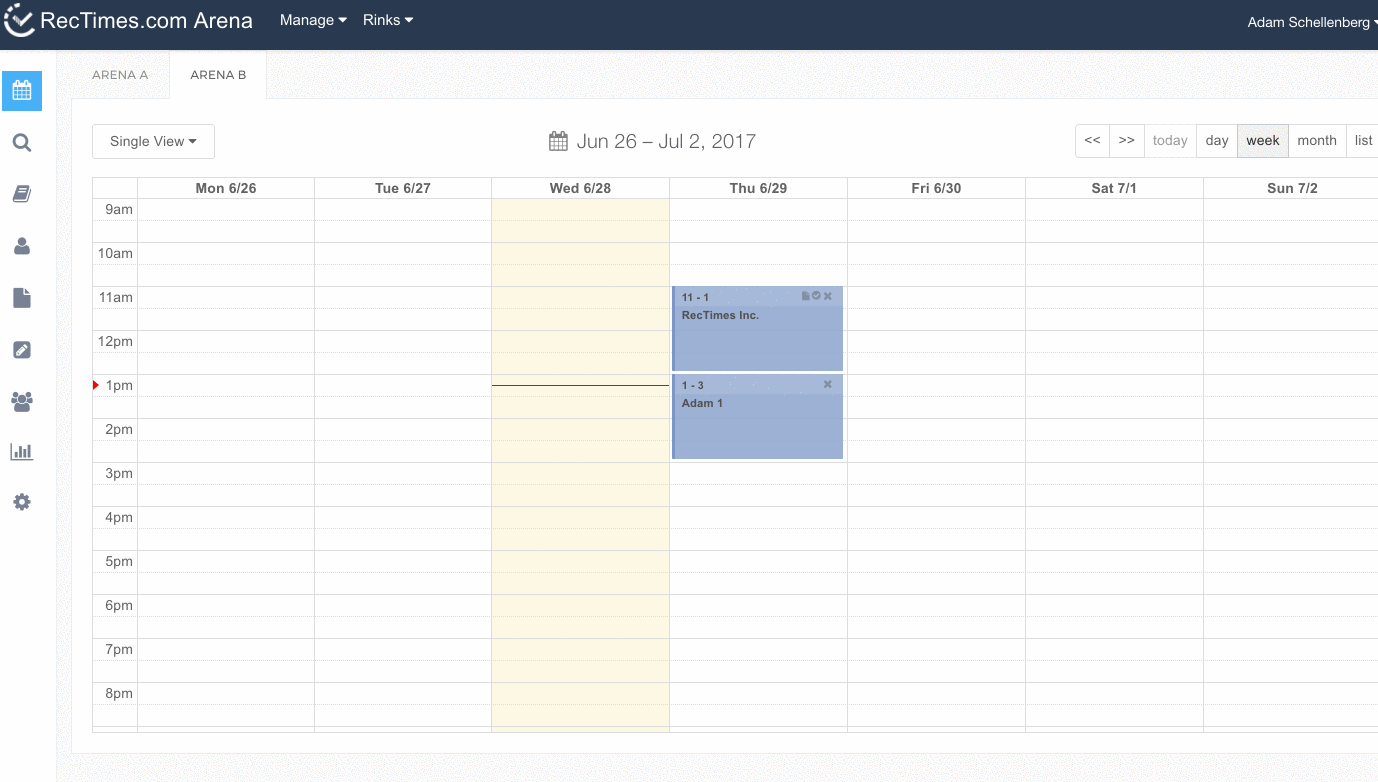Open the Manage dropdown menu
The height and width of the screenshot is (782, 1378).
[313, 20]
